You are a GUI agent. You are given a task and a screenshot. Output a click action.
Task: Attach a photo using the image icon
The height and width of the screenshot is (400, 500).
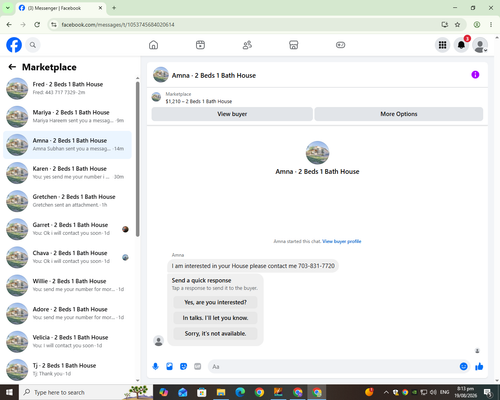pyautogui.click(x=169, y=367)
